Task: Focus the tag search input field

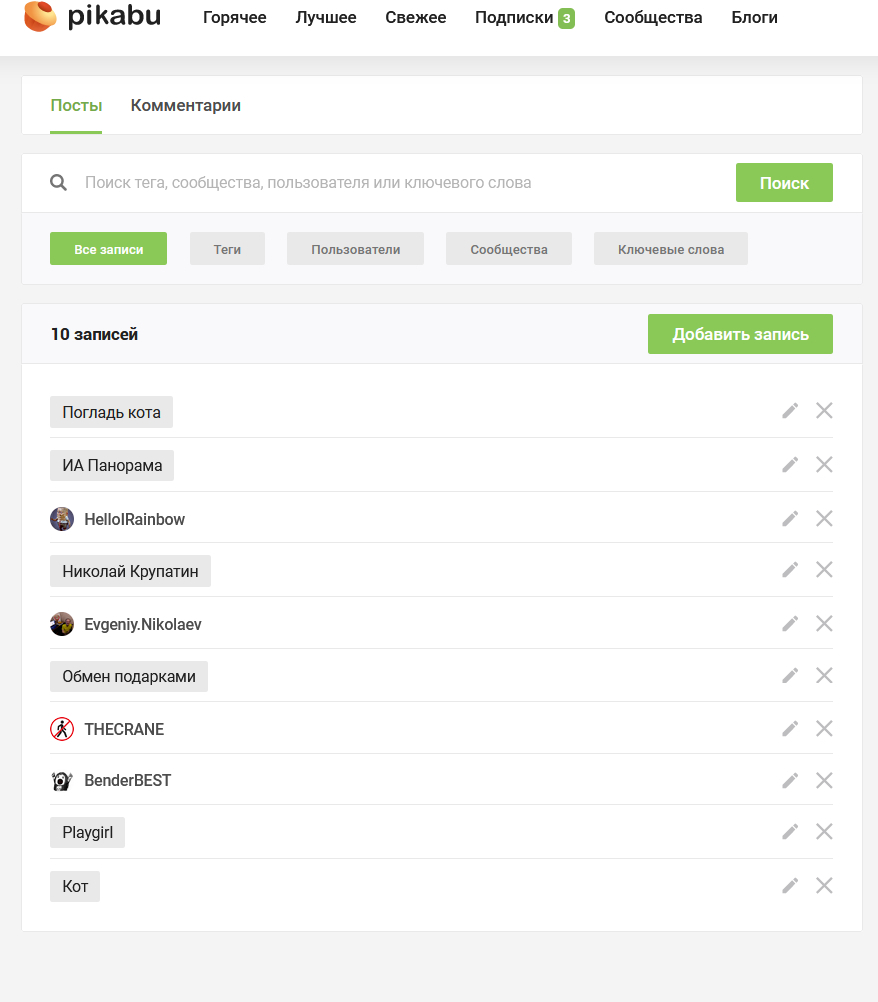Action: point(400,183)
